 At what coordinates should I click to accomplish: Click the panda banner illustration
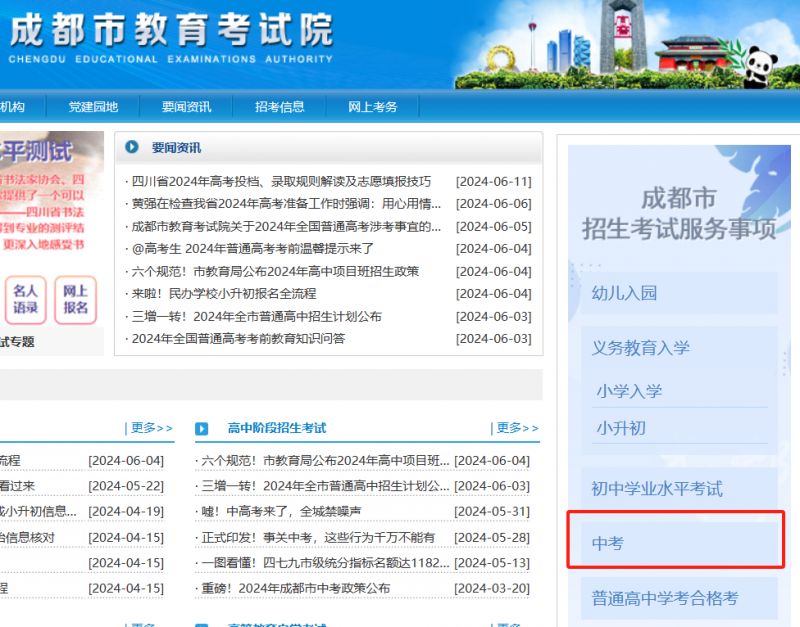tap(760, 65)
